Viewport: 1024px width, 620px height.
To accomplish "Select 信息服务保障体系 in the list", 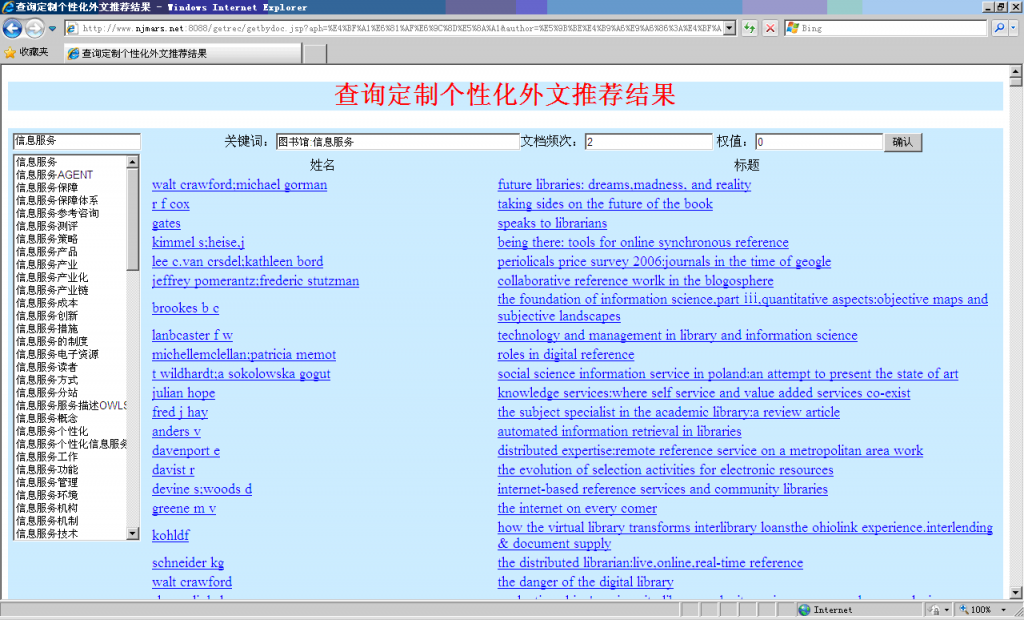I will [57, 201].
